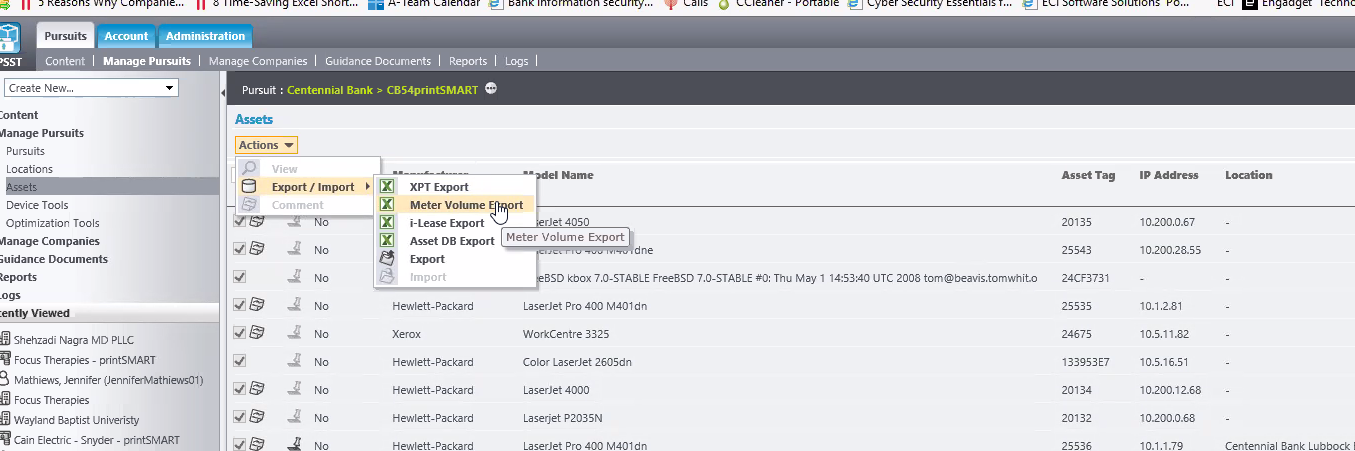Click the person icon for Mathiews, Jennifer

coord(5,380)
